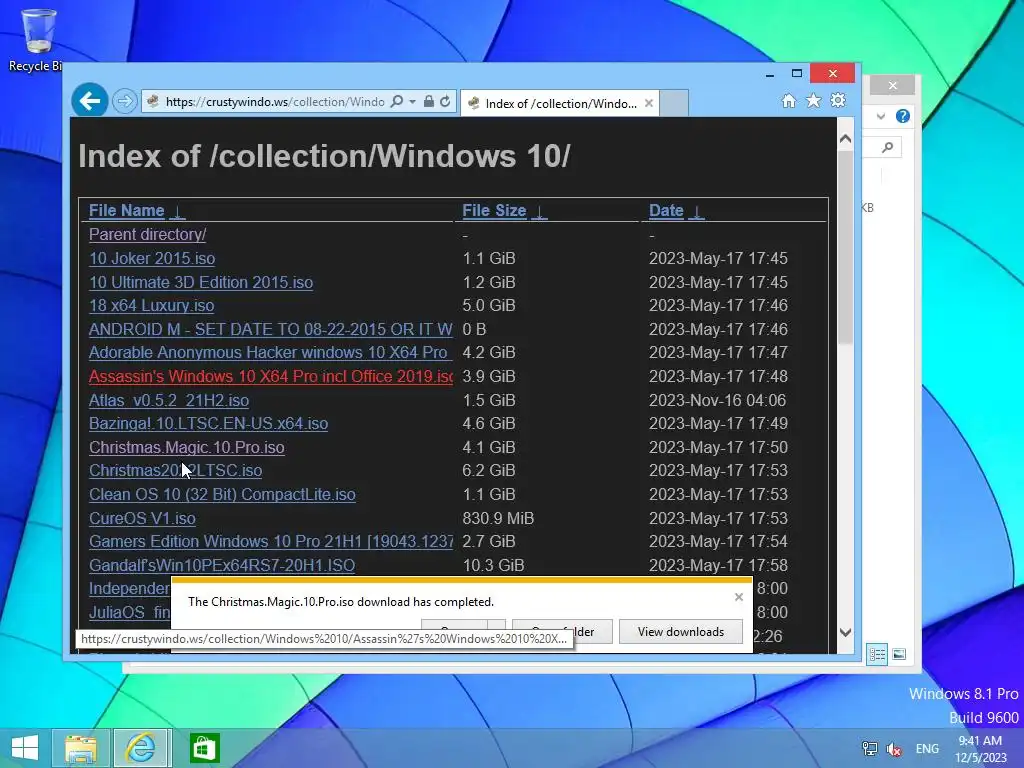
Task: Close the Index of /collection tab
Action: 648,103
